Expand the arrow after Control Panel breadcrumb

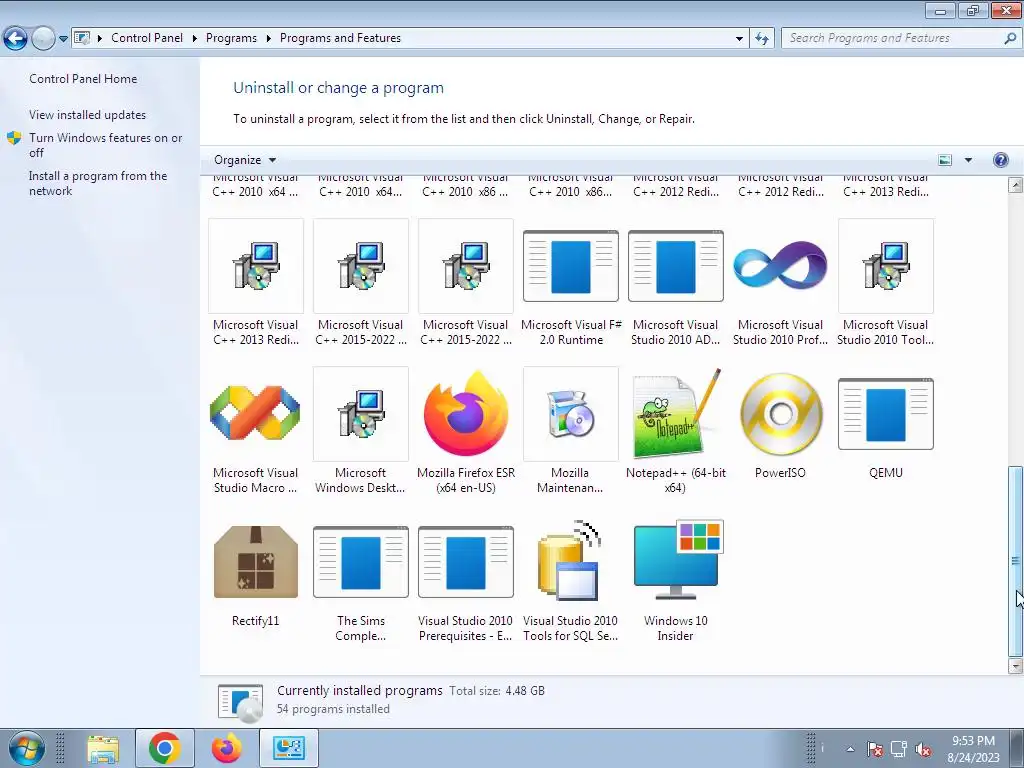(195, 38)
